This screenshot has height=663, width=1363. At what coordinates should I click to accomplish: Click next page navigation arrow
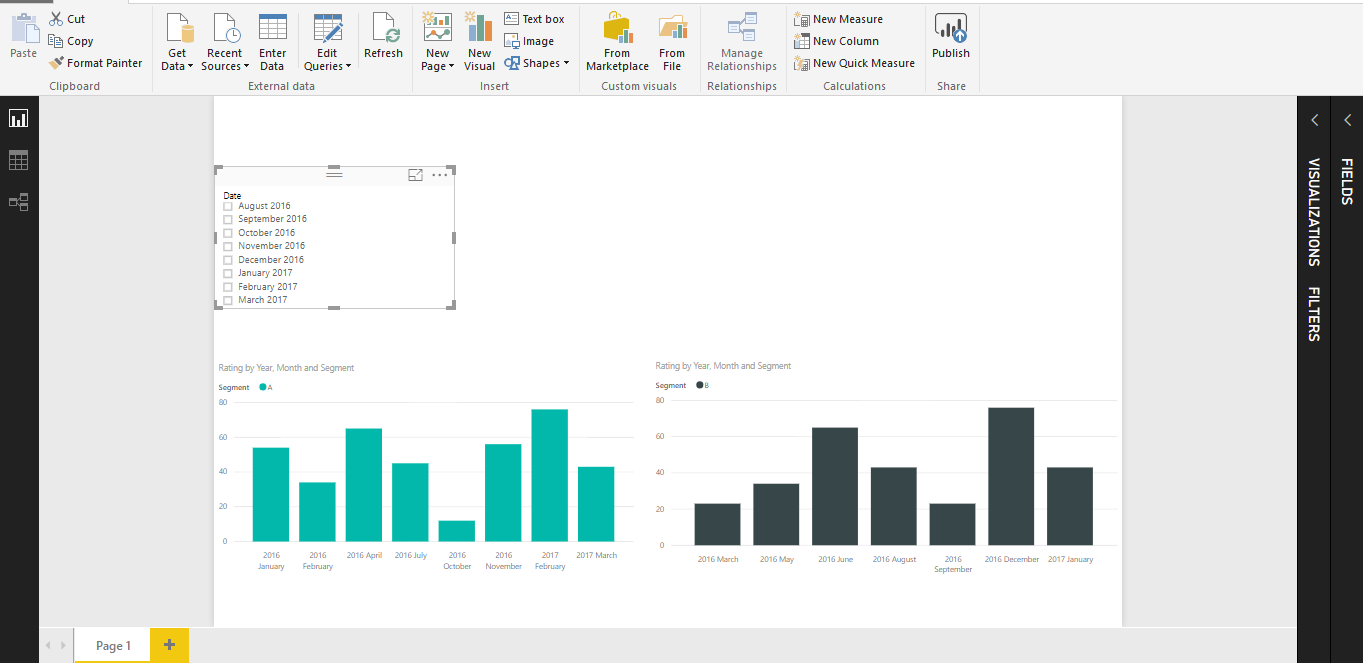tap(63, 646)
